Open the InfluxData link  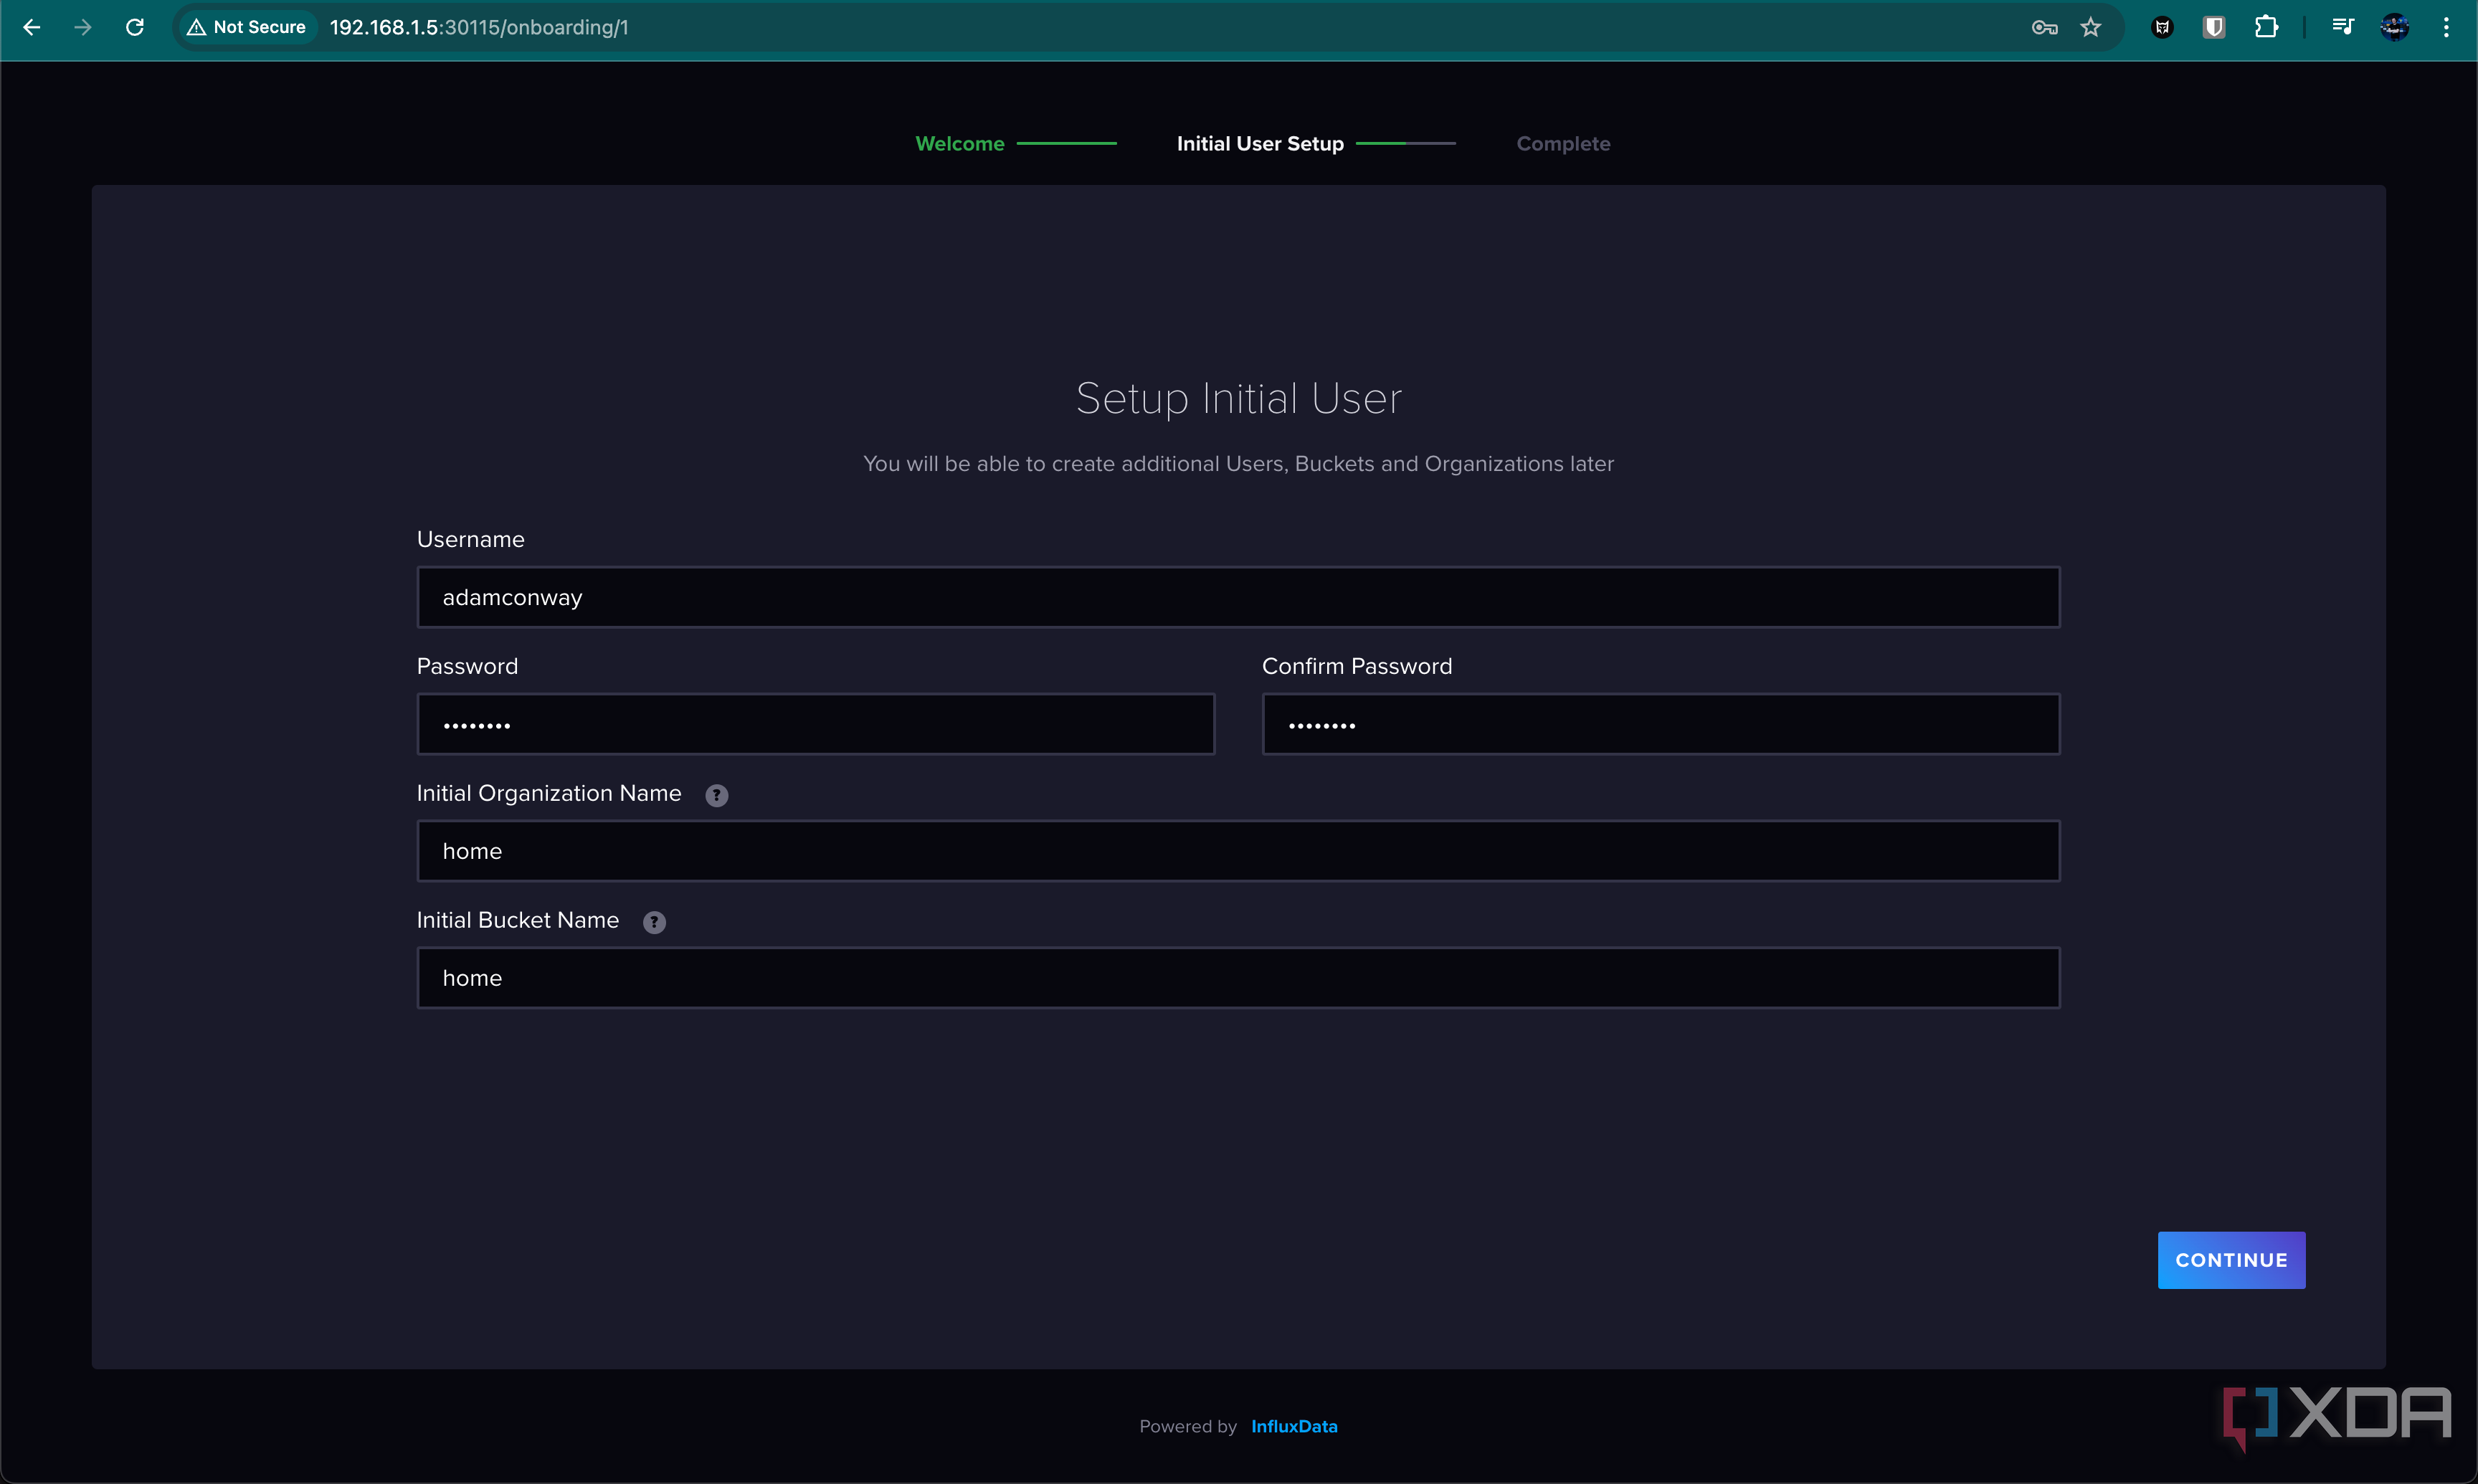(x=1294, y=1427)
